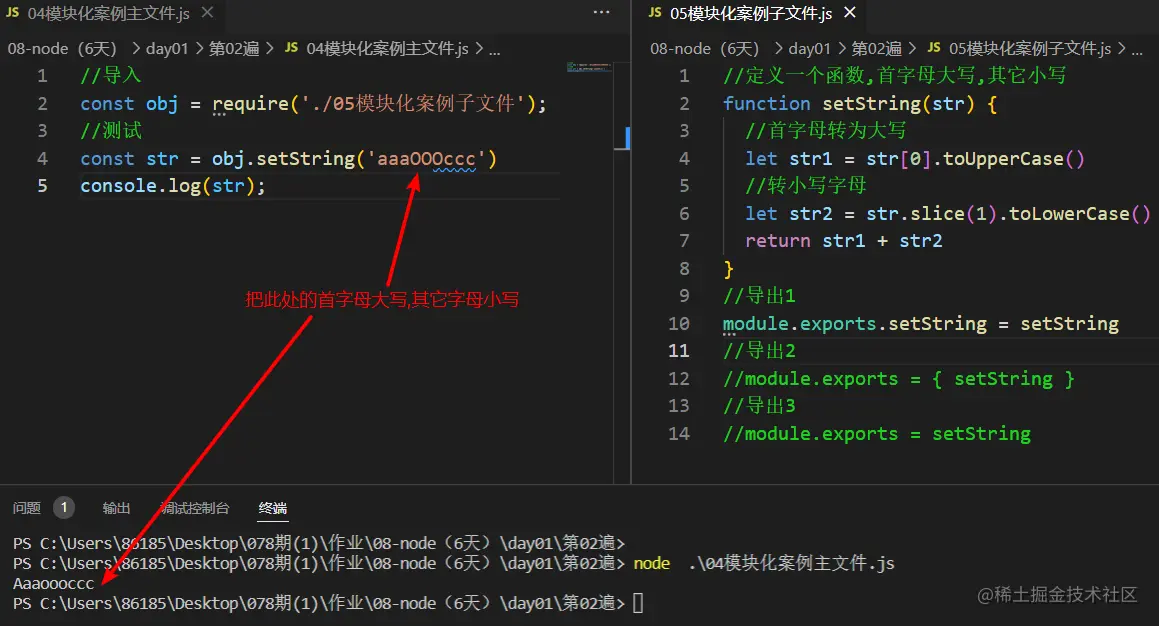Image resolution: width=1159 pixels, height=626 pixels.
Task: Click the //测试 comment
Action: (x=110, y=131)
